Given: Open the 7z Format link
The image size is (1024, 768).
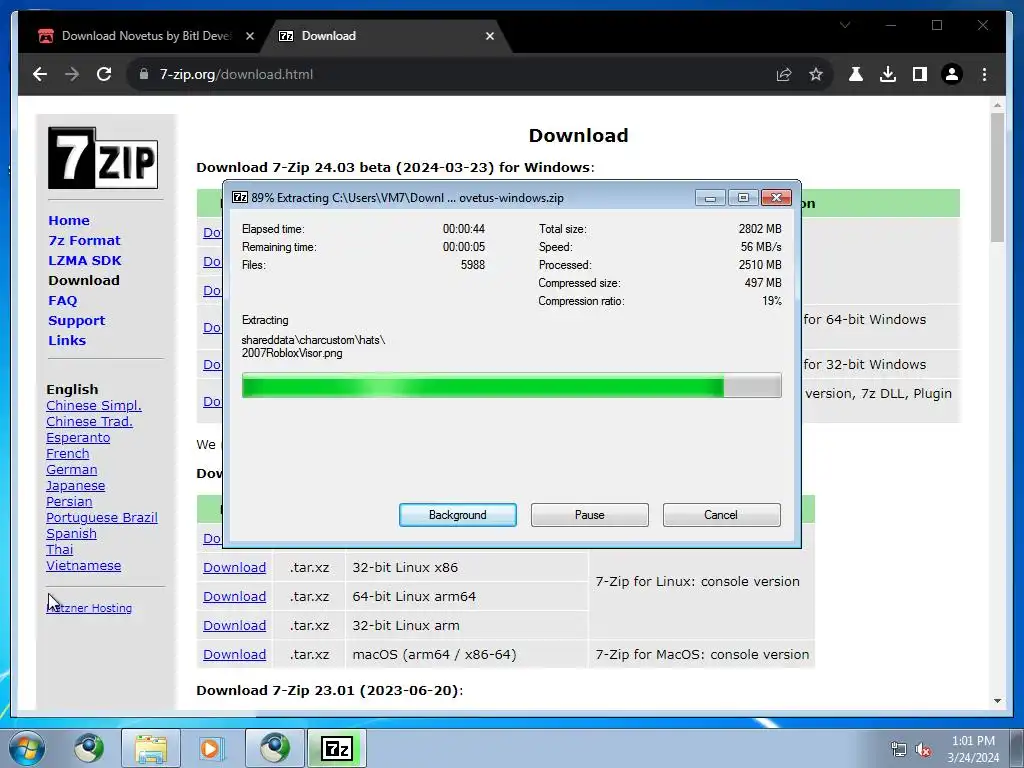Looking at the screenshot, I should coord(84,240).
